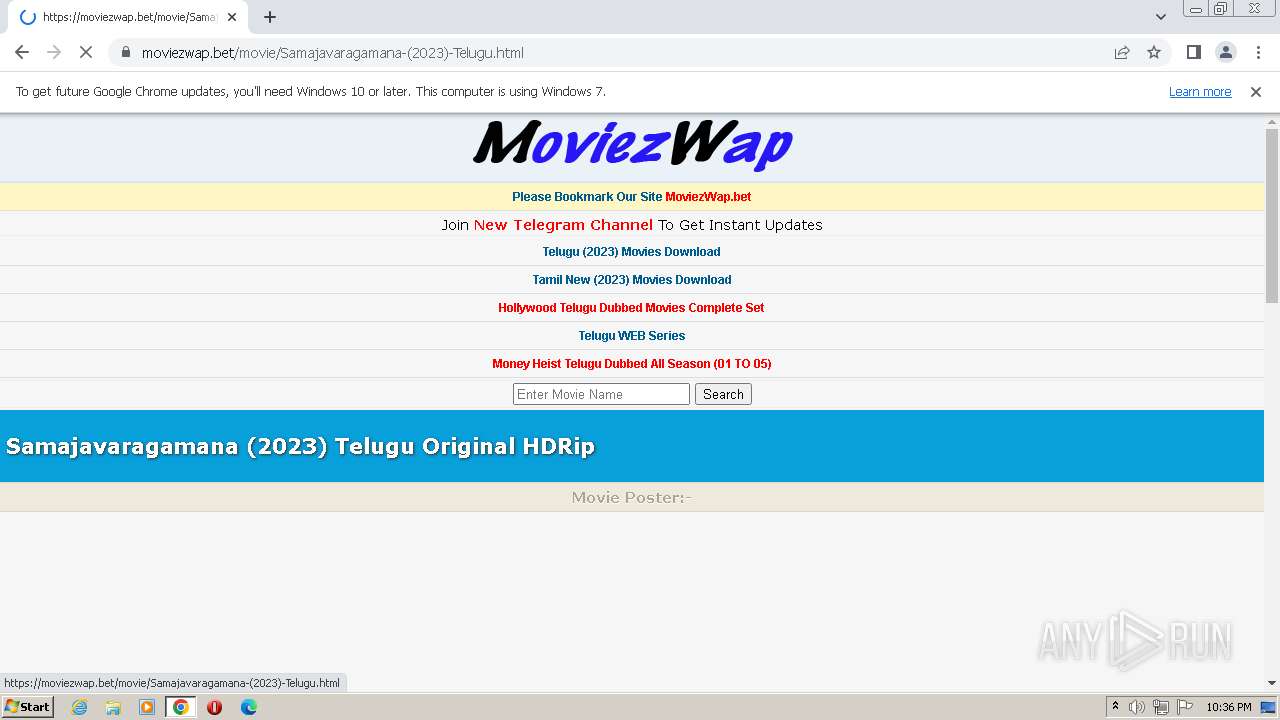The width and height of the screenshot is (1280, 720).
Task: Close the moviezwap.bet tab
Action: pos(232,17)
